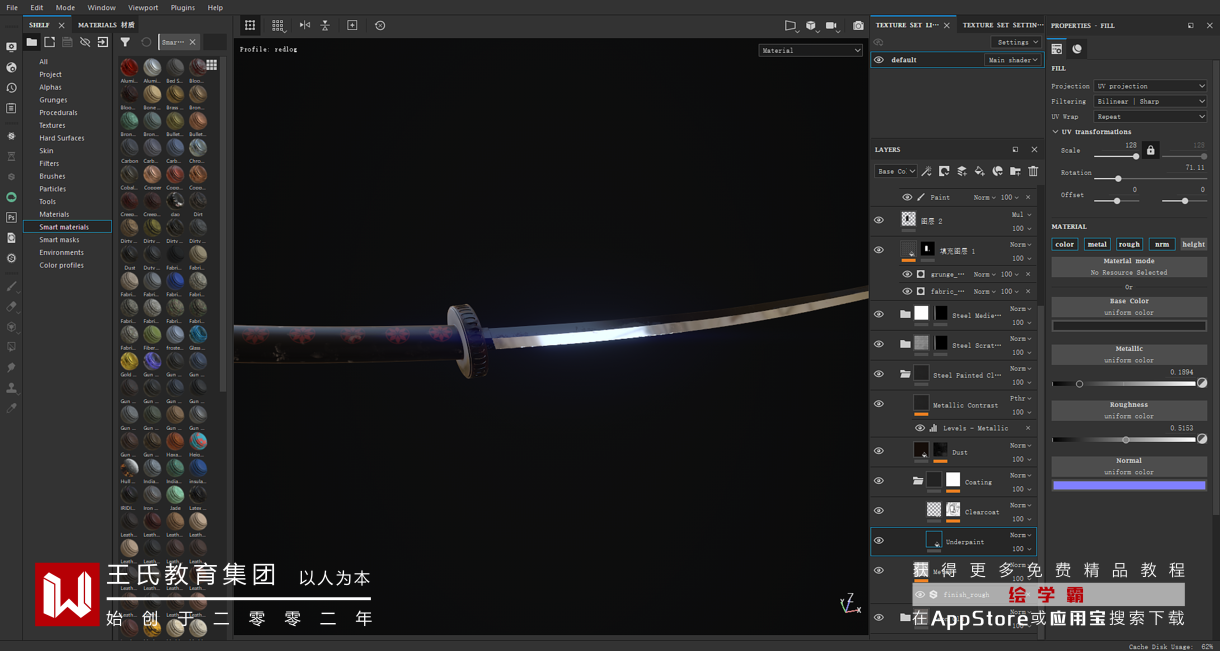
Task: Toggle visibility of the Dust layer
Action: [x=879, y=451]
